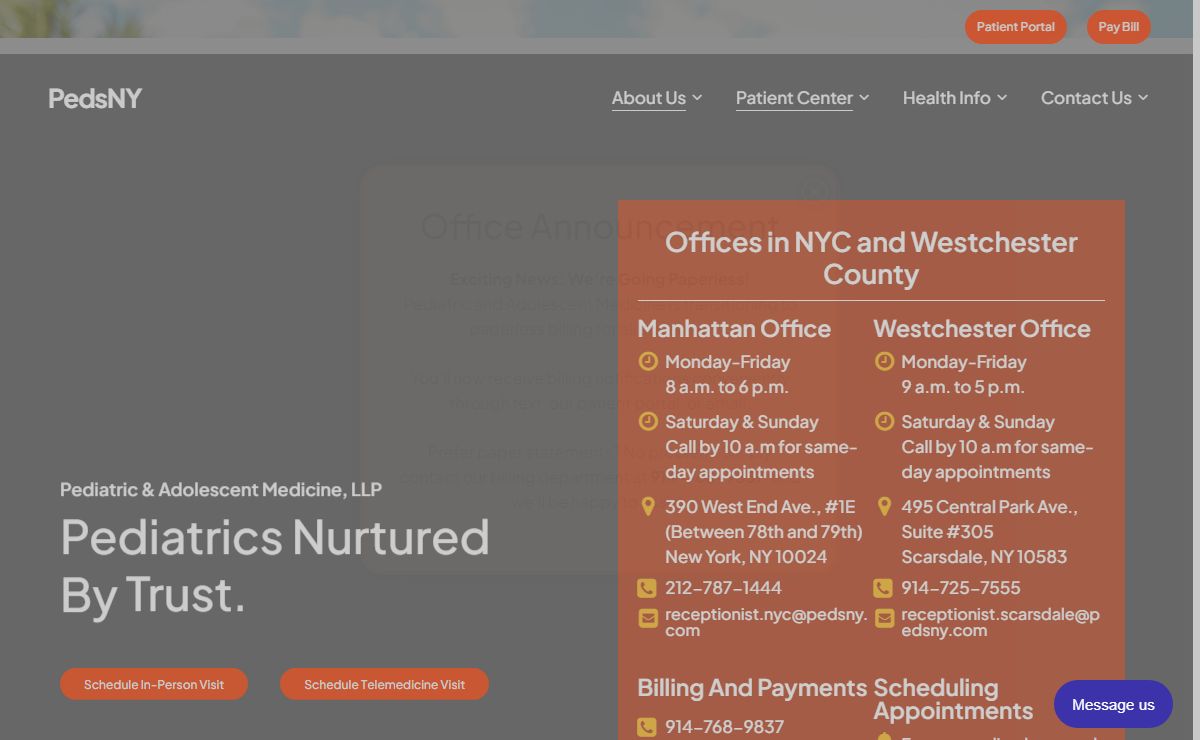Click the Manhattan email envelope icon

648,619
